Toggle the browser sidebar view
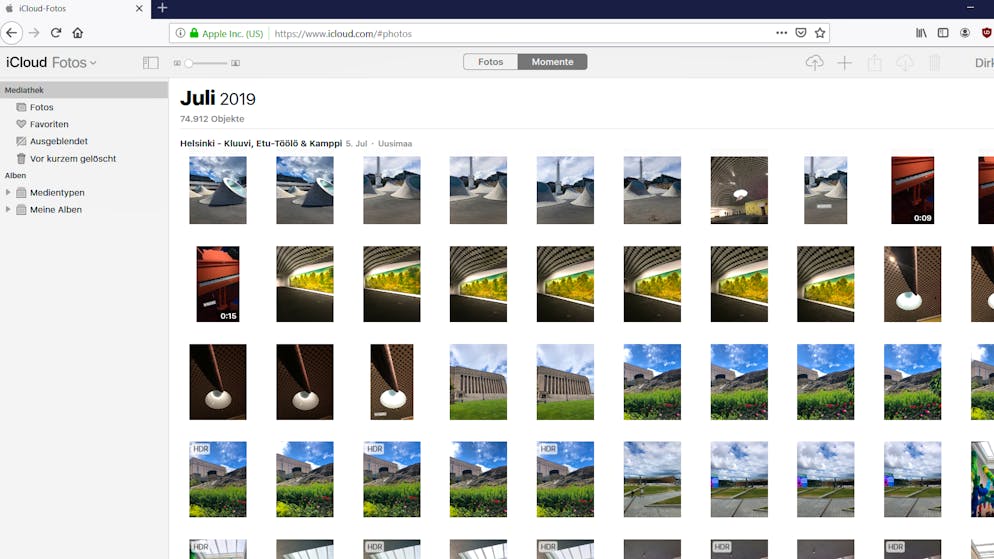Screen dimensions: 994x559 943,33
